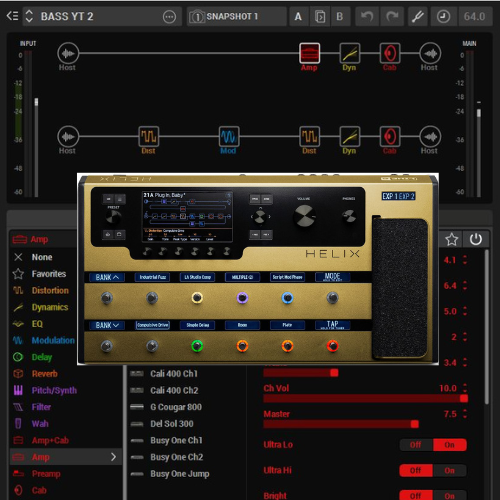Open the BASS YT 2 preset options menu
This screenshot has width=500, height=500.
point(169,16)
